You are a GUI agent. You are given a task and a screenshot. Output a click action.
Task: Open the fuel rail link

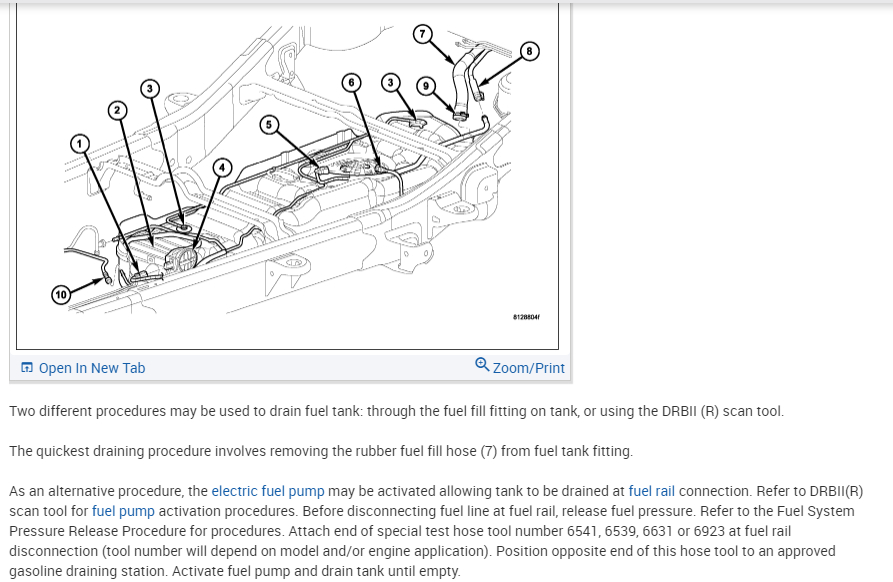(652, 491)
